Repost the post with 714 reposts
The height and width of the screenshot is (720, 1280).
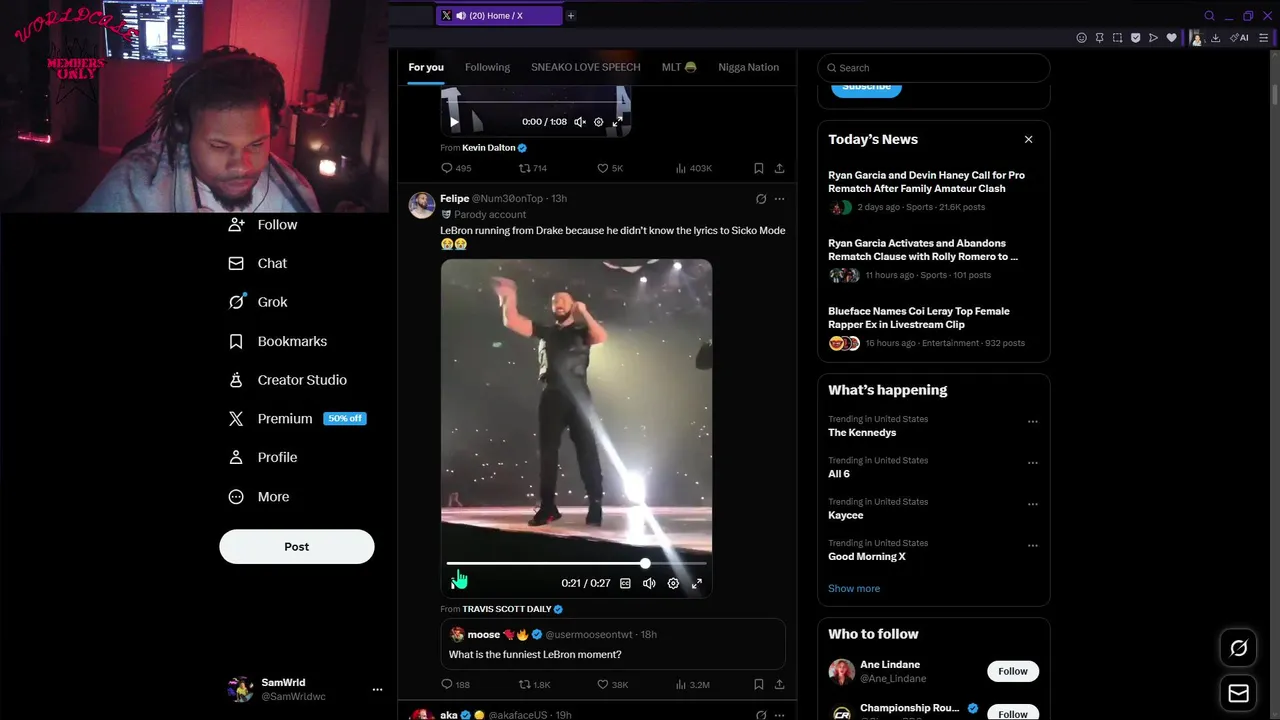tap(533, 168)
